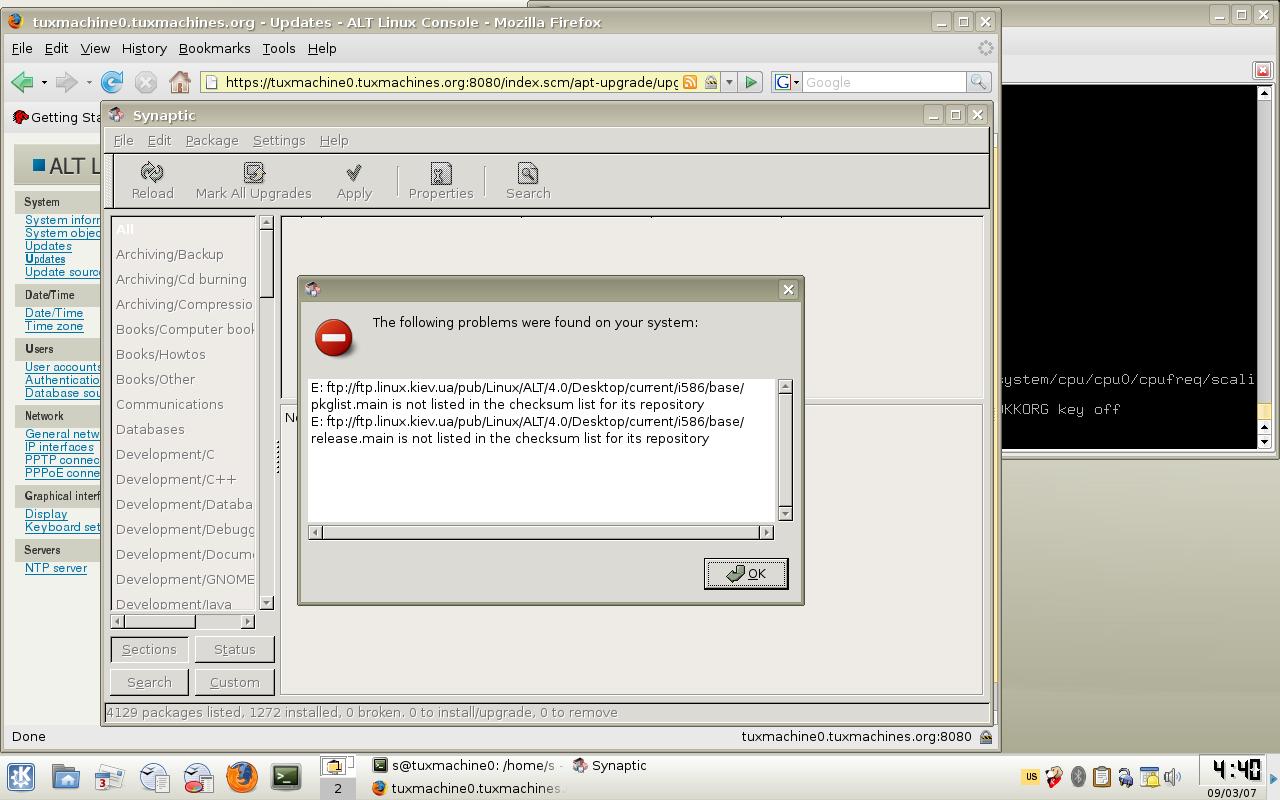Image resolution: width=1280 pixels, height=800 pixels.
Task: Select the Communications section
Action: 170,404
